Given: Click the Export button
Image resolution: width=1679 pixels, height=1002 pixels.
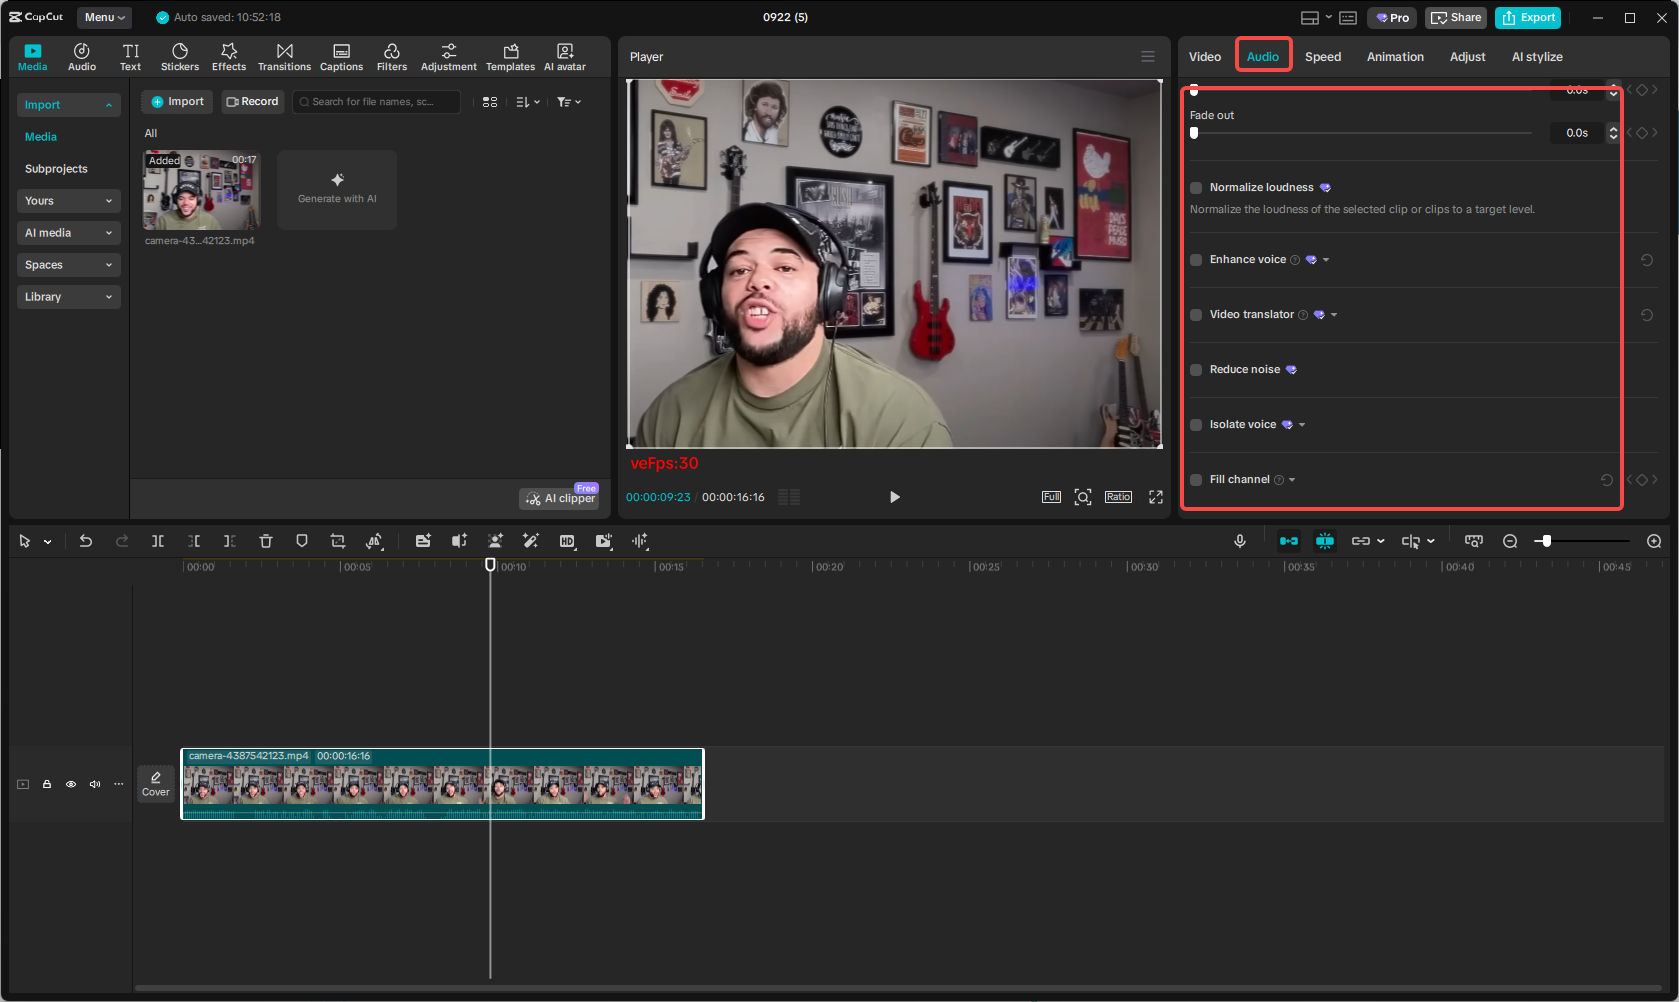Looking at the screenshot, I should (1528, 17).
